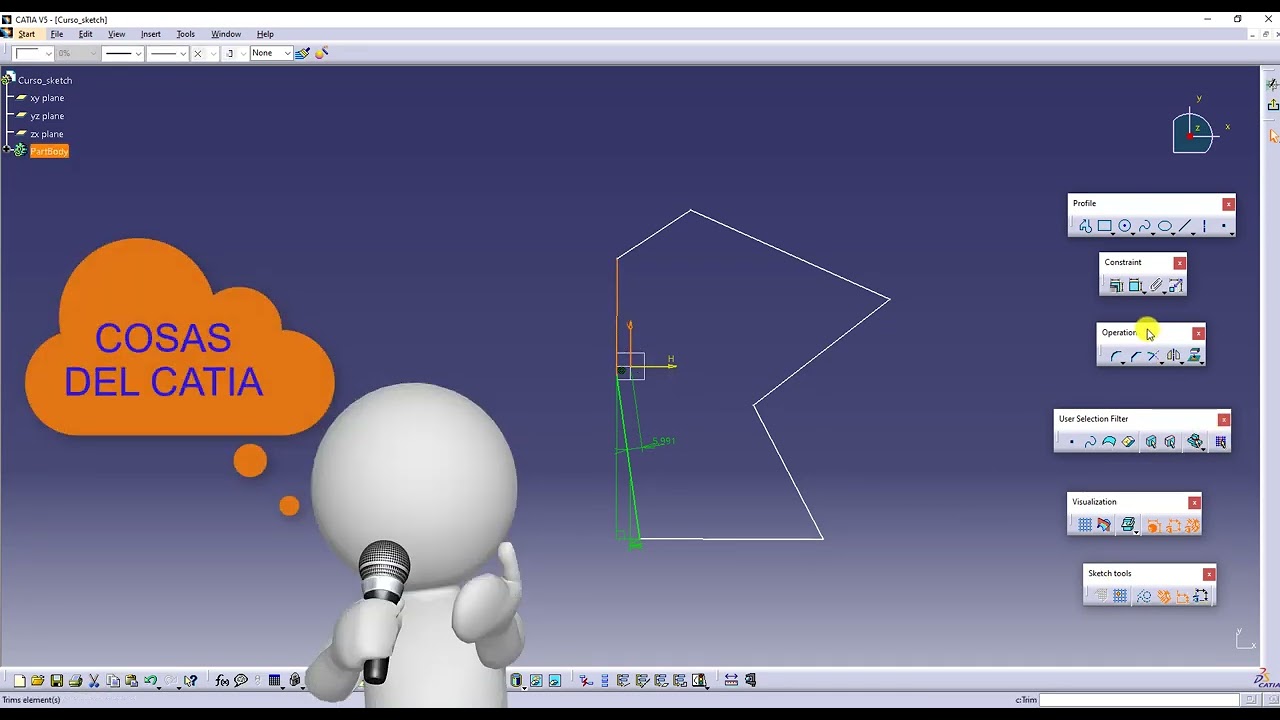Click the Cut scissors icon
The height and width of the screenshot is (720, 1280).
click(x=94, y=681)
